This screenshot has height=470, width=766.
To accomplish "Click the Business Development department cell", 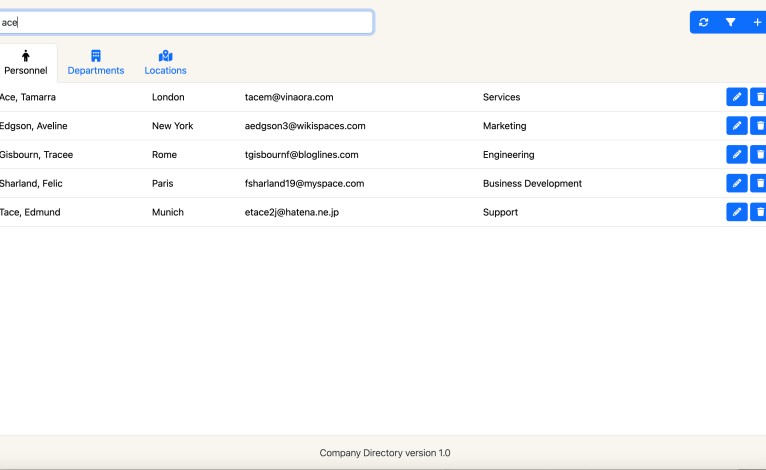I will pyautogui.click(x=532, y=184).
